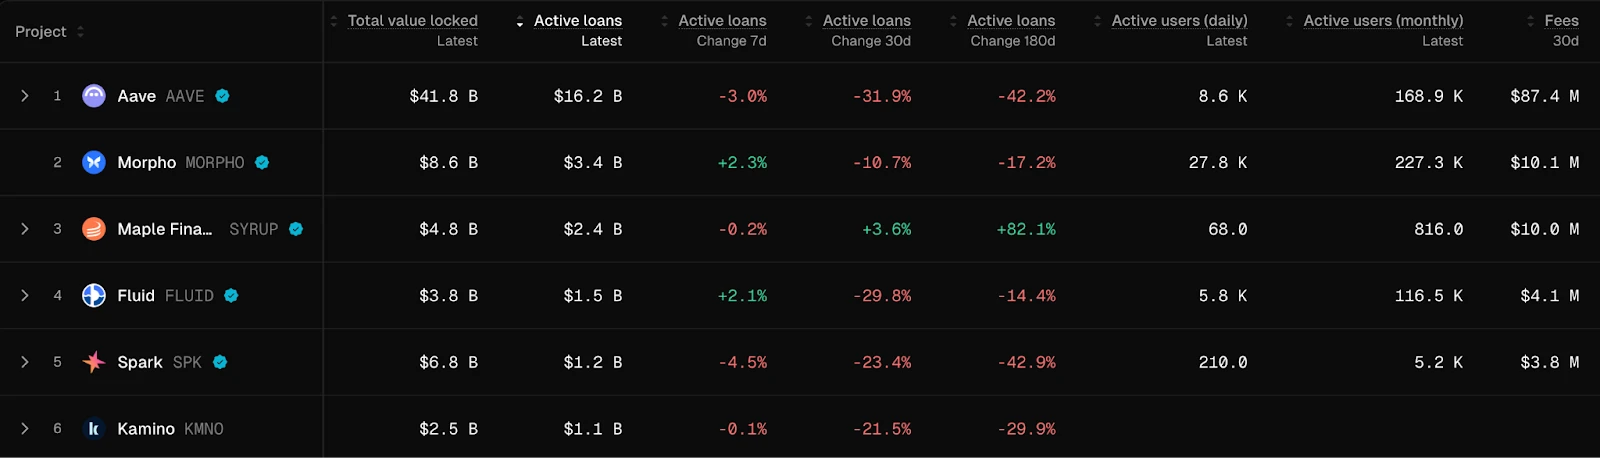
Task: Sort by Total value locked column
Action: click(412, 21)
